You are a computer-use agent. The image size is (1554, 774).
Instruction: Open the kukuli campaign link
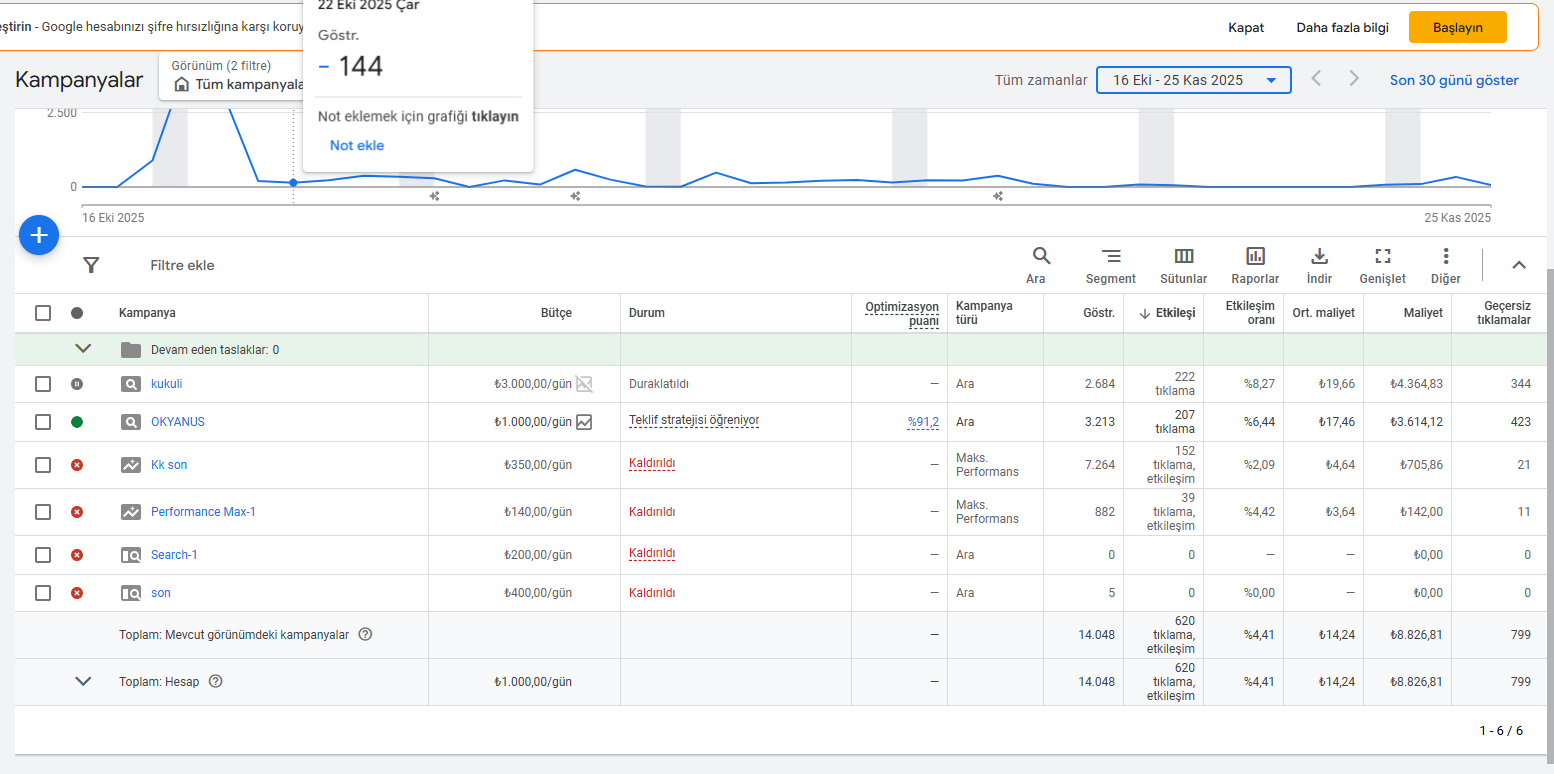coord(167,384)
